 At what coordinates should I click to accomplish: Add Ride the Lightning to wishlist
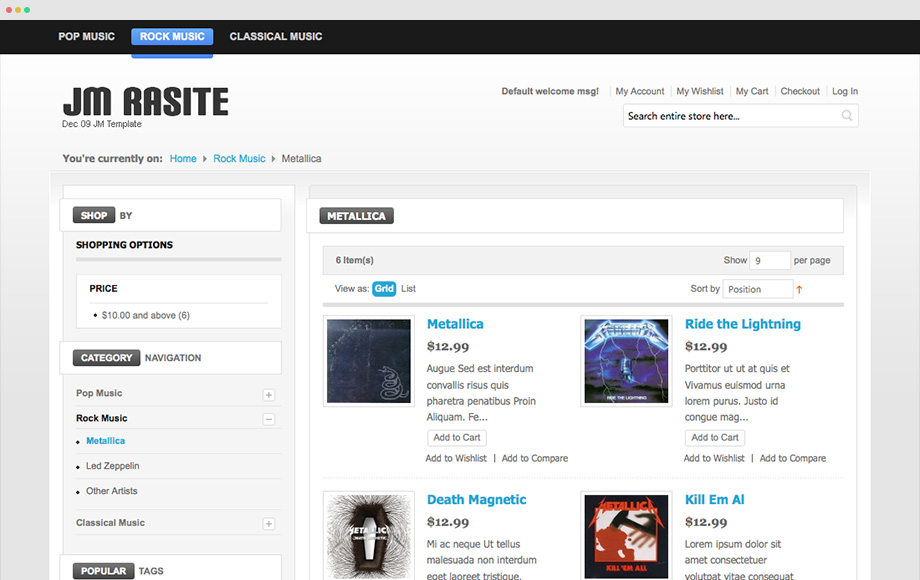[x=714, y=458]
